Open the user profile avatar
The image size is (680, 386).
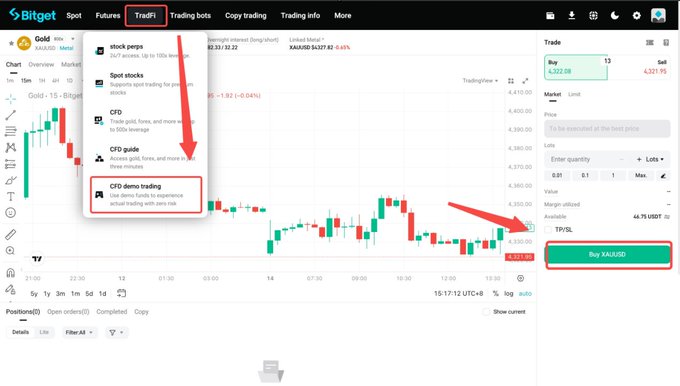click(658, 16)
